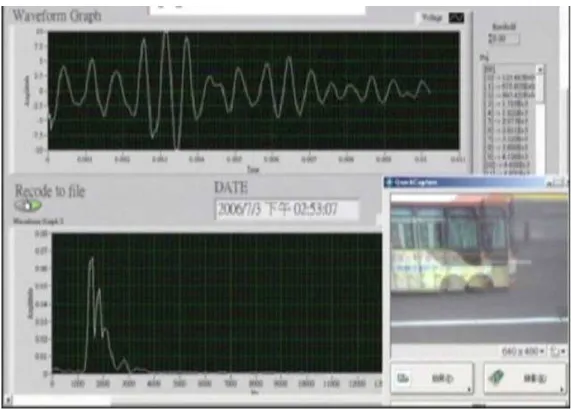Viewport: 571px width, 410px height.
Task: Click the lower frequency spectrum plot
Action: tap(217, 303)
